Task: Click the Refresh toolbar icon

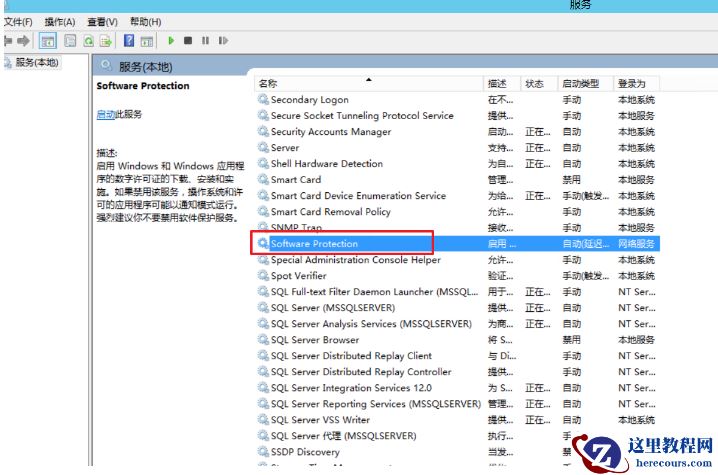Action: (88, 41)
